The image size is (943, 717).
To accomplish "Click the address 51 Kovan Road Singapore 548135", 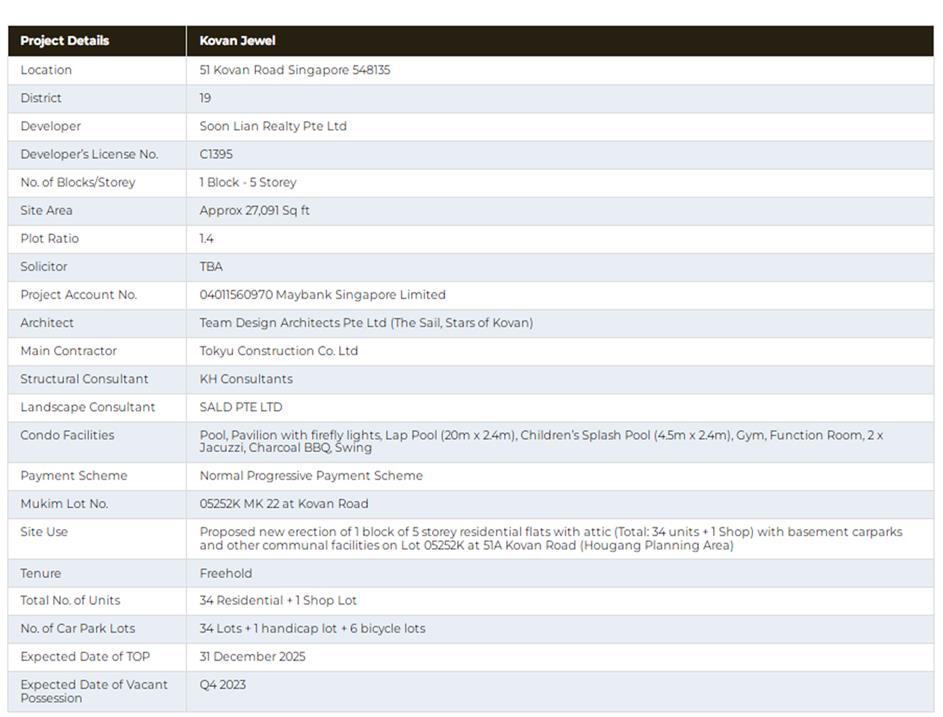I will tap(294, 70).
